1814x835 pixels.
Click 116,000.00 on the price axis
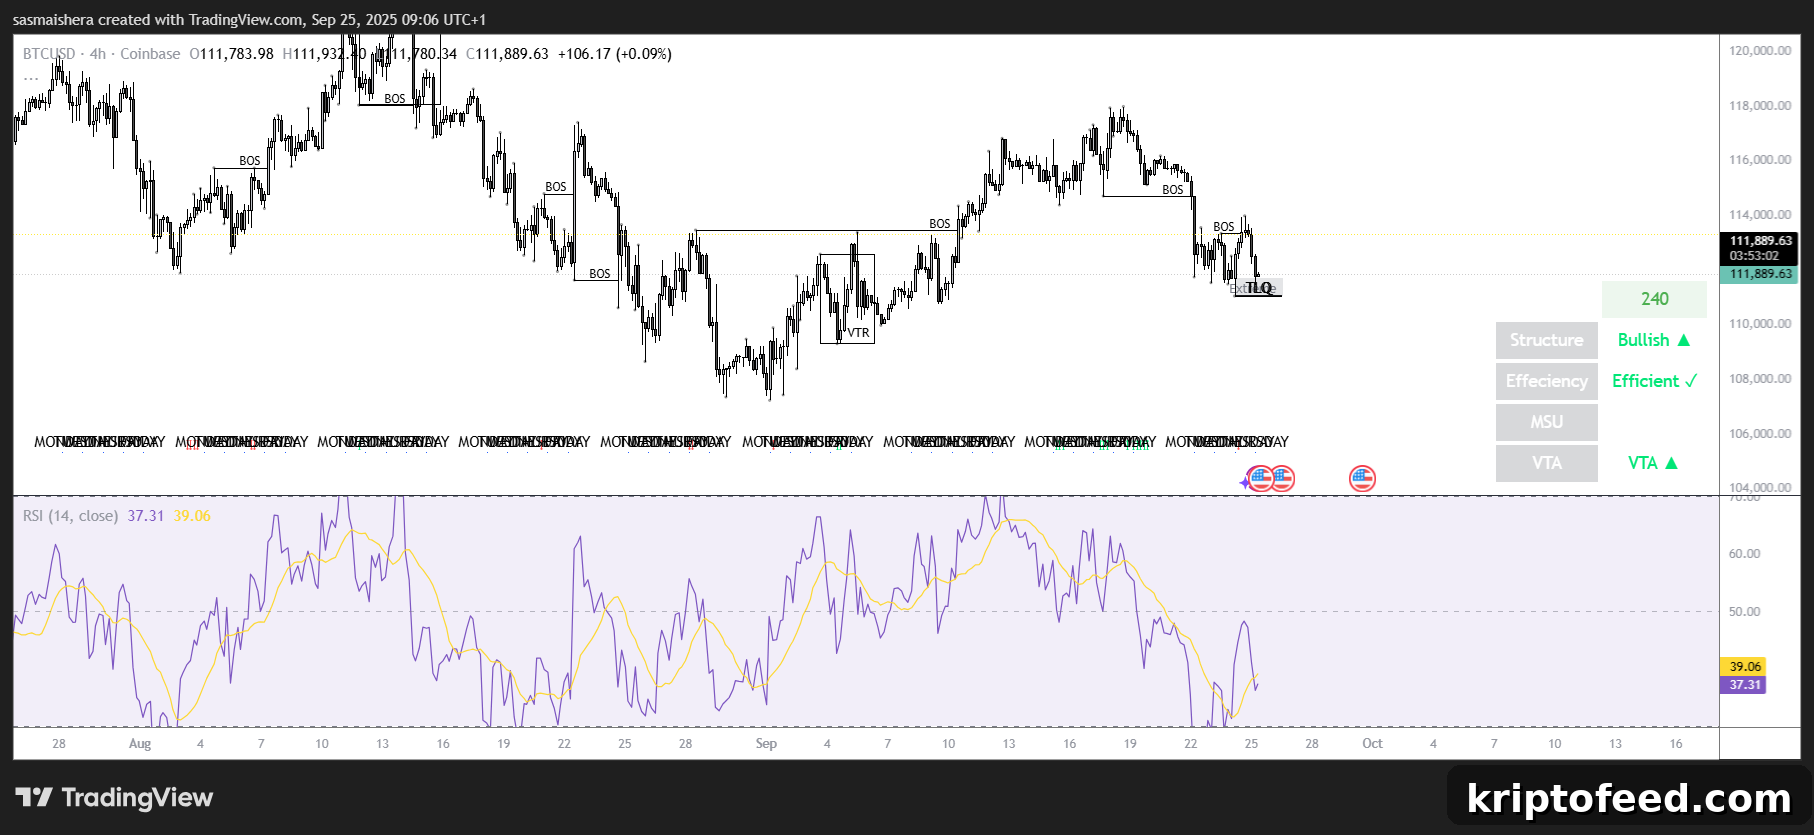click(x=1760, y=160)
